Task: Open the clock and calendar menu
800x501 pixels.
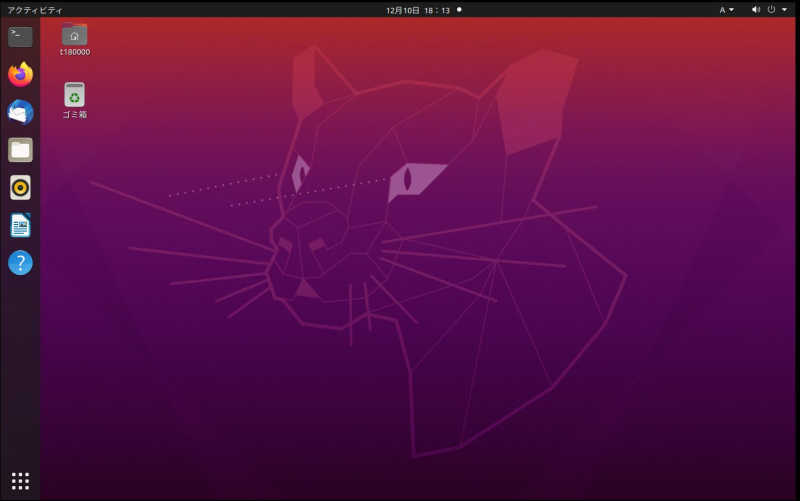Action: coord(418,10)
